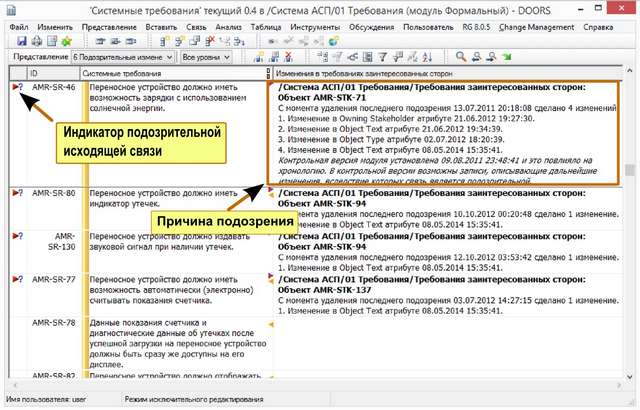Click the vertical scrollbar down arrow

[630, 376]
